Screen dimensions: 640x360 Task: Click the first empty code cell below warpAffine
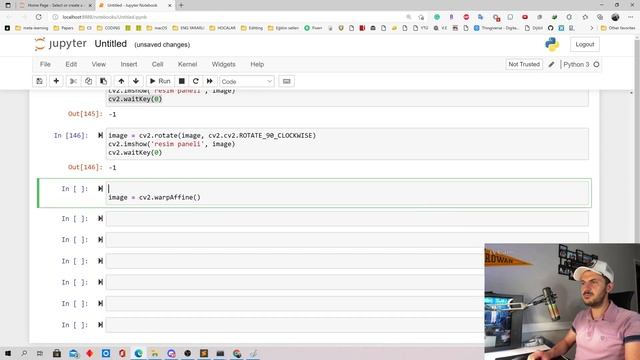point(347,219)
